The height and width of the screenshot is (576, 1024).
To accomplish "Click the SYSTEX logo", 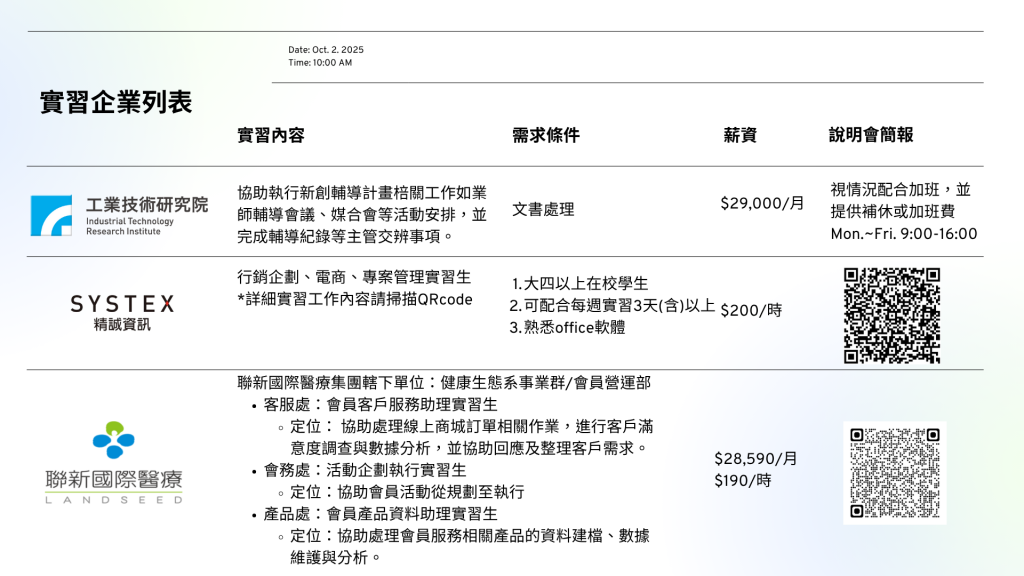I will pos(122,304).
